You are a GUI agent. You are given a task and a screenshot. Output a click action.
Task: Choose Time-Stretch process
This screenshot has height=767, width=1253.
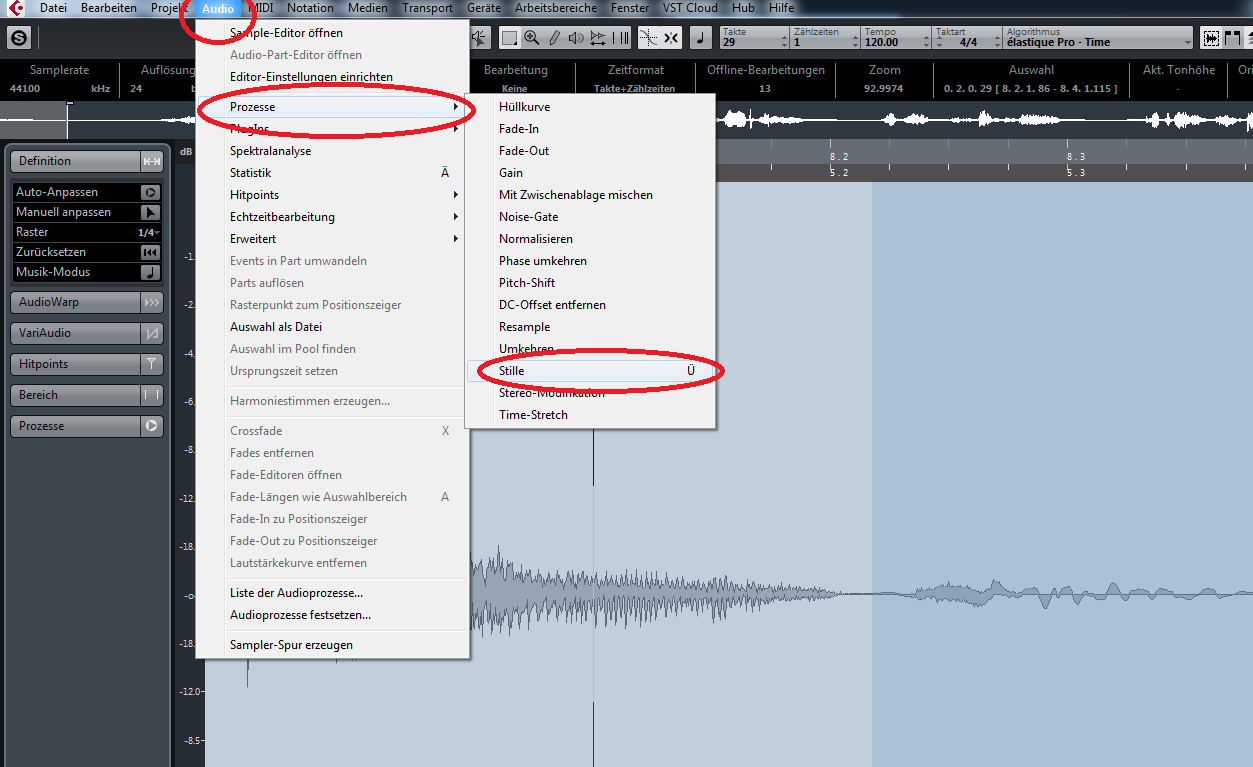coord(591,415)
